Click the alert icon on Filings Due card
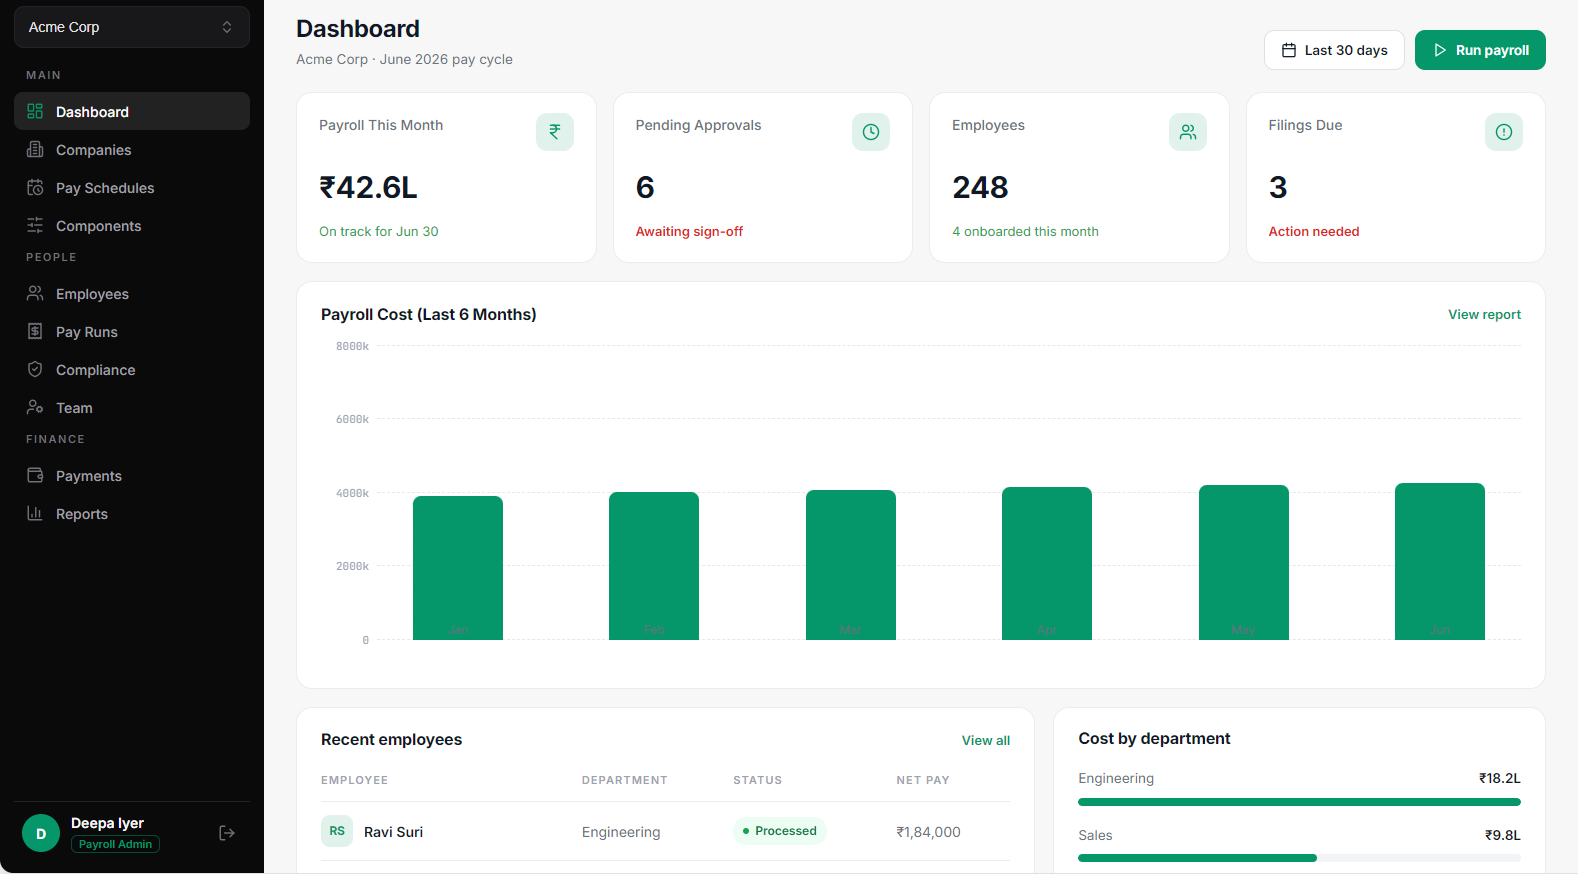The image size is (1578, 874). pyautogui.click(x=1504, y=132)
